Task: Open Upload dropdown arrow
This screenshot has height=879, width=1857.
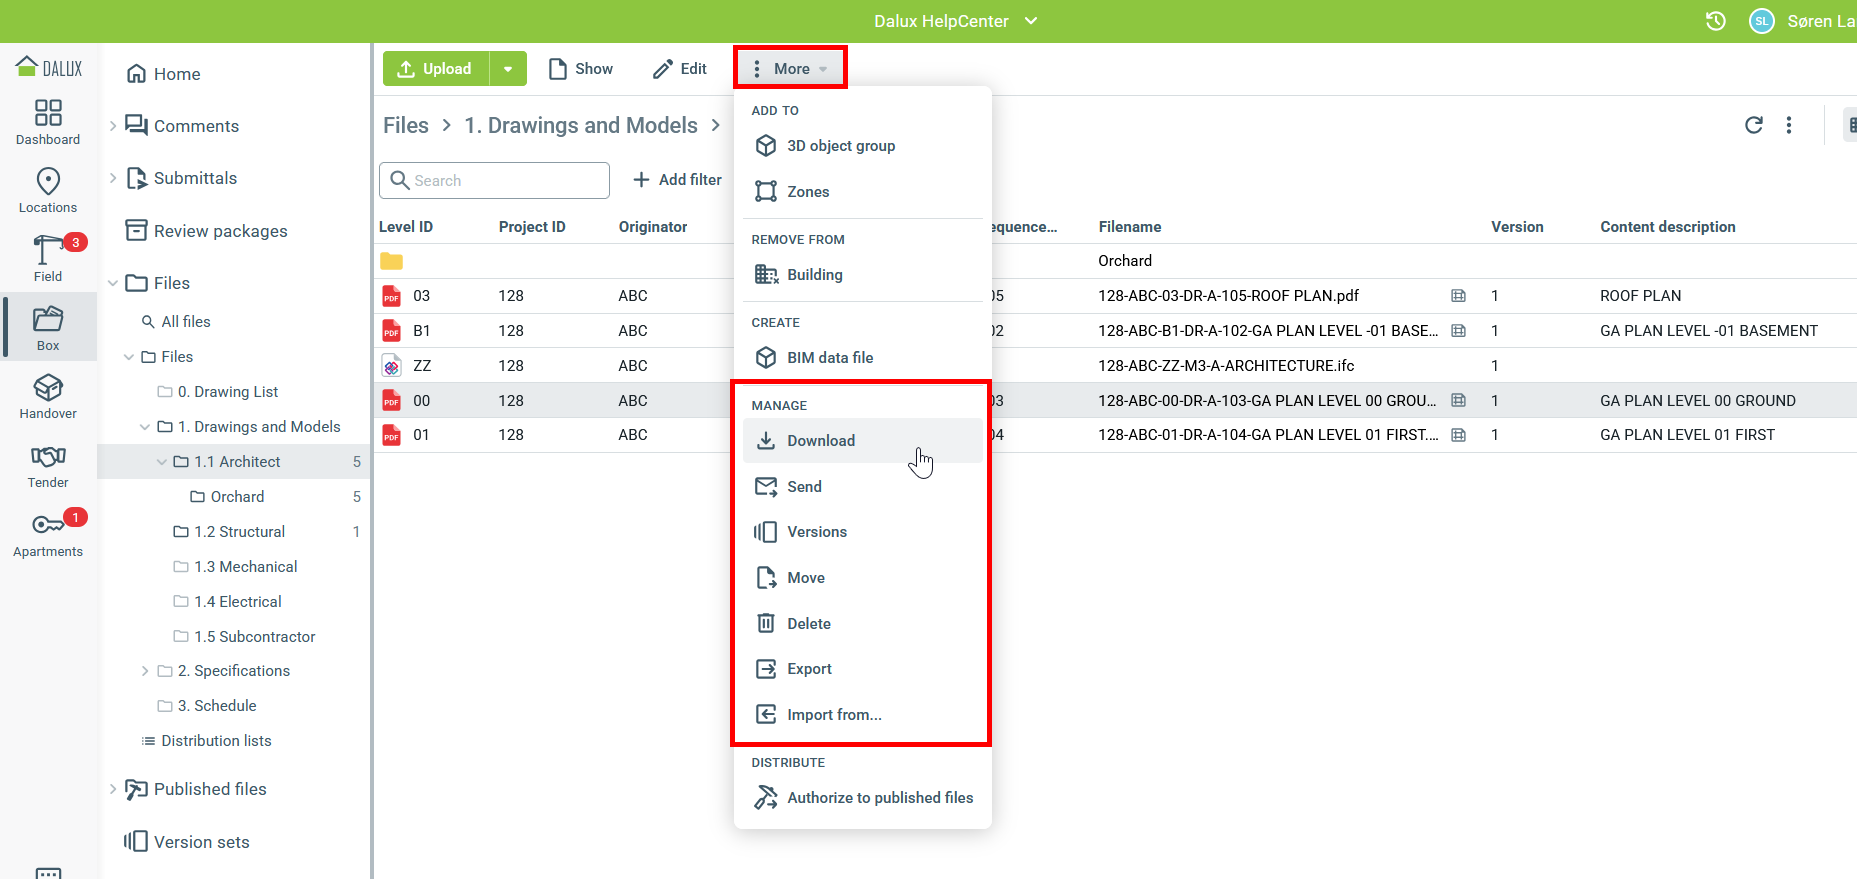Action: [508, 69]
